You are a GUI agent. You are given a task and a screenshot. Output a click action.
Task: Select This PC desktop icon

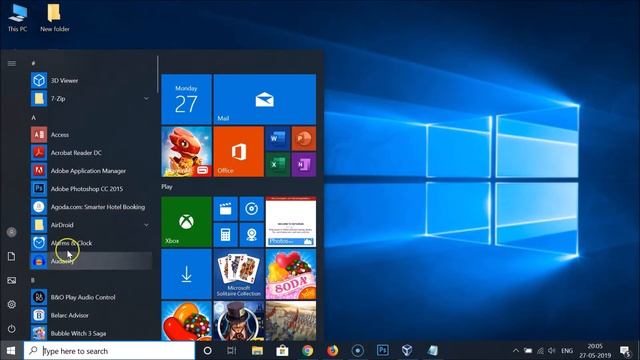pos(18,18)
